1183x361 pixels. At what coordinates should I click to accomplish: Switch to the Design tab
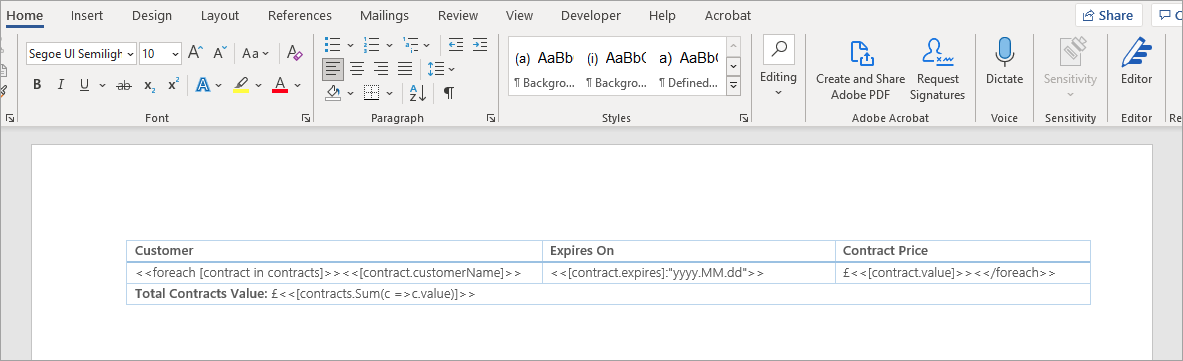coord(152,15)
